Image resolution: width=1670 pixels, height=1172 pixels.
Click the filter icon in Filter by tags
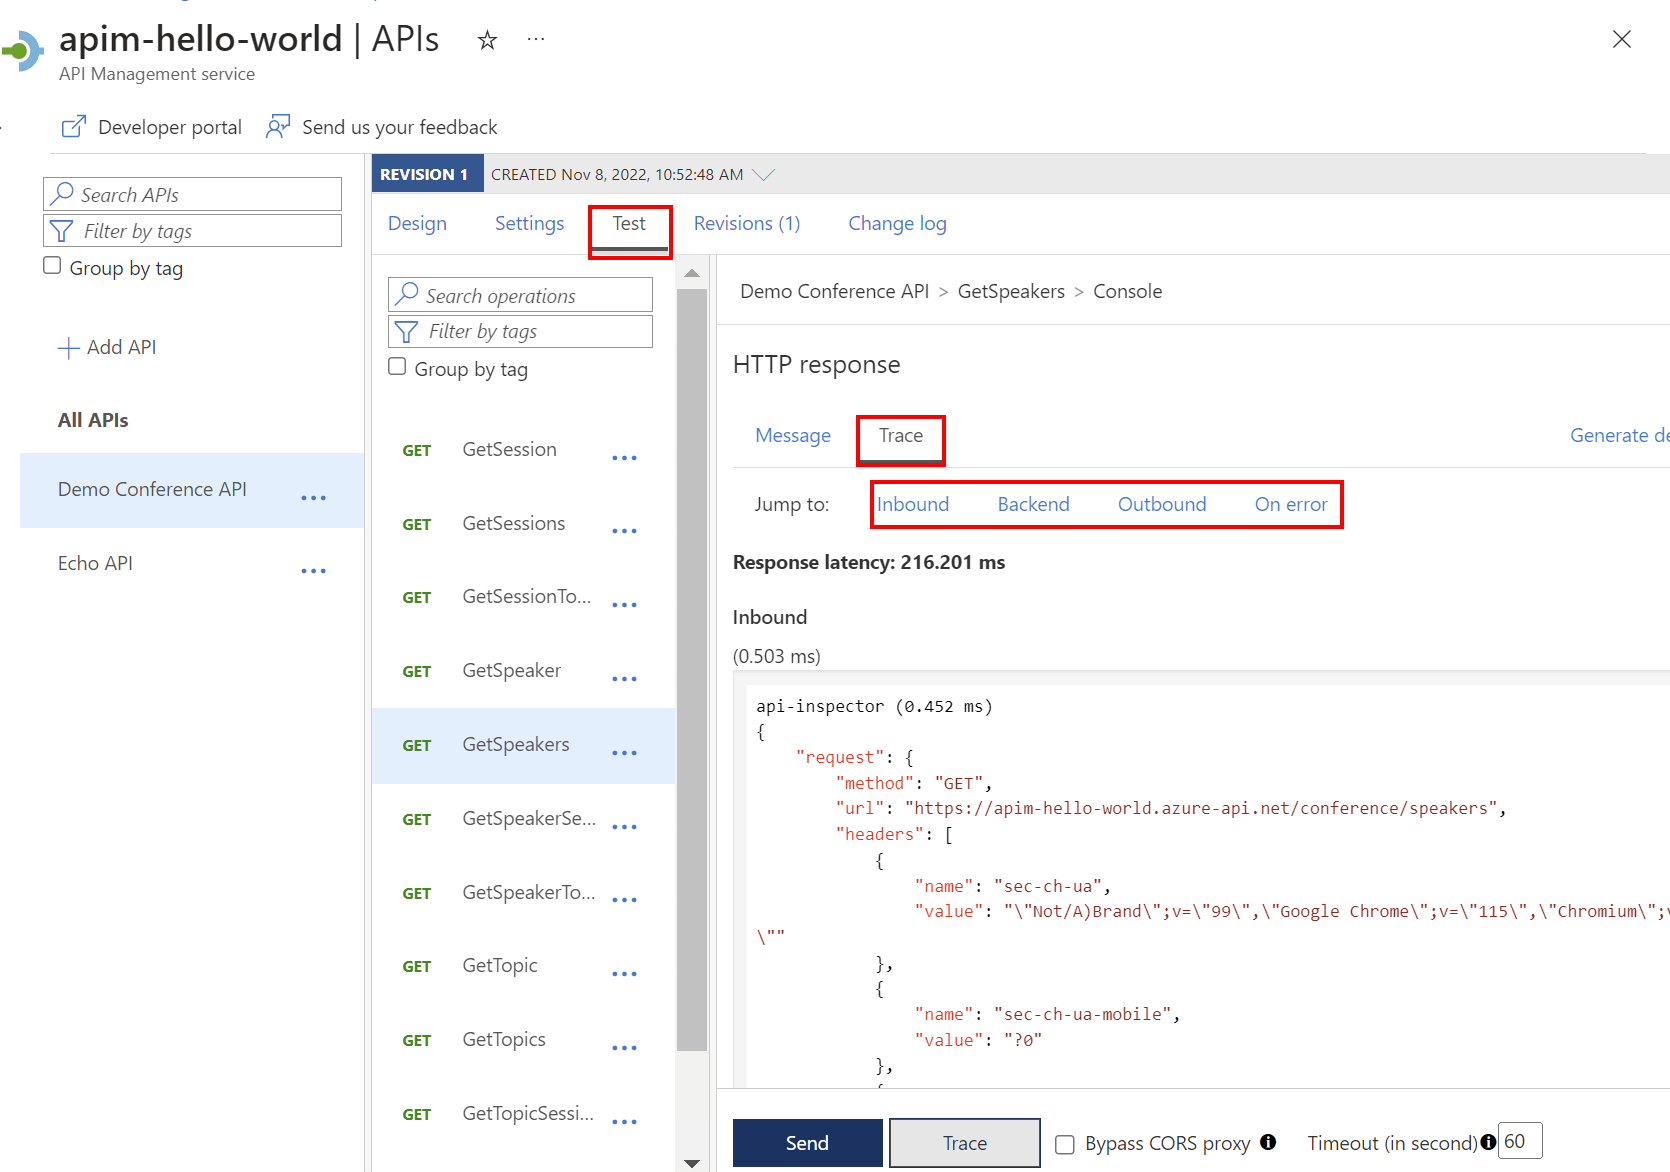(x=62, y=230)
